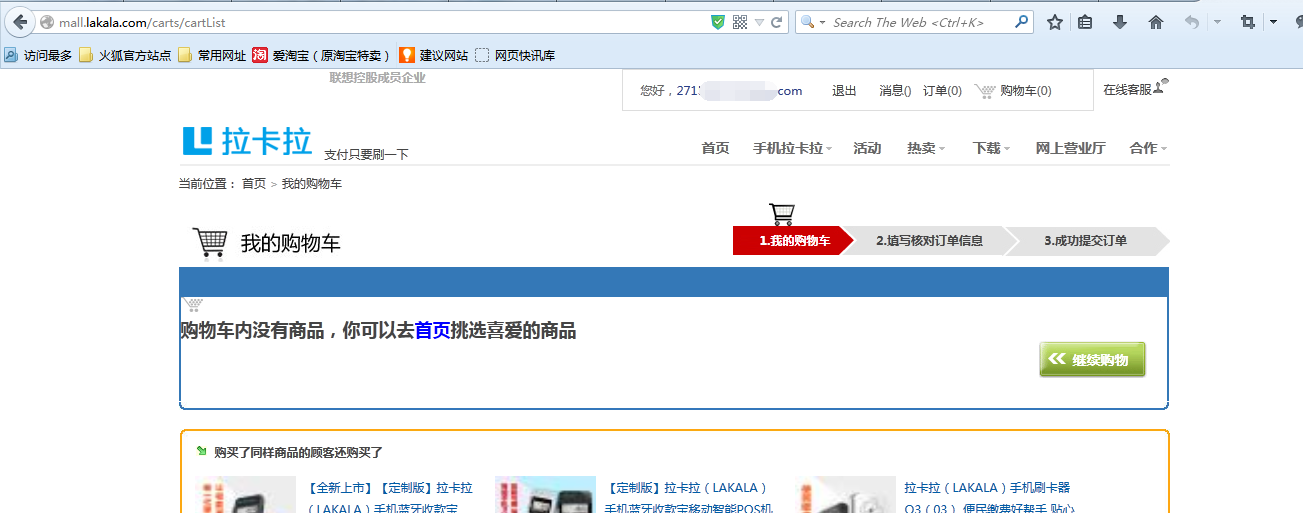This screenshot has height=513, width=1303.
Task: Open 爱淘宝 bookmark
Action: [x=321, y=55]
